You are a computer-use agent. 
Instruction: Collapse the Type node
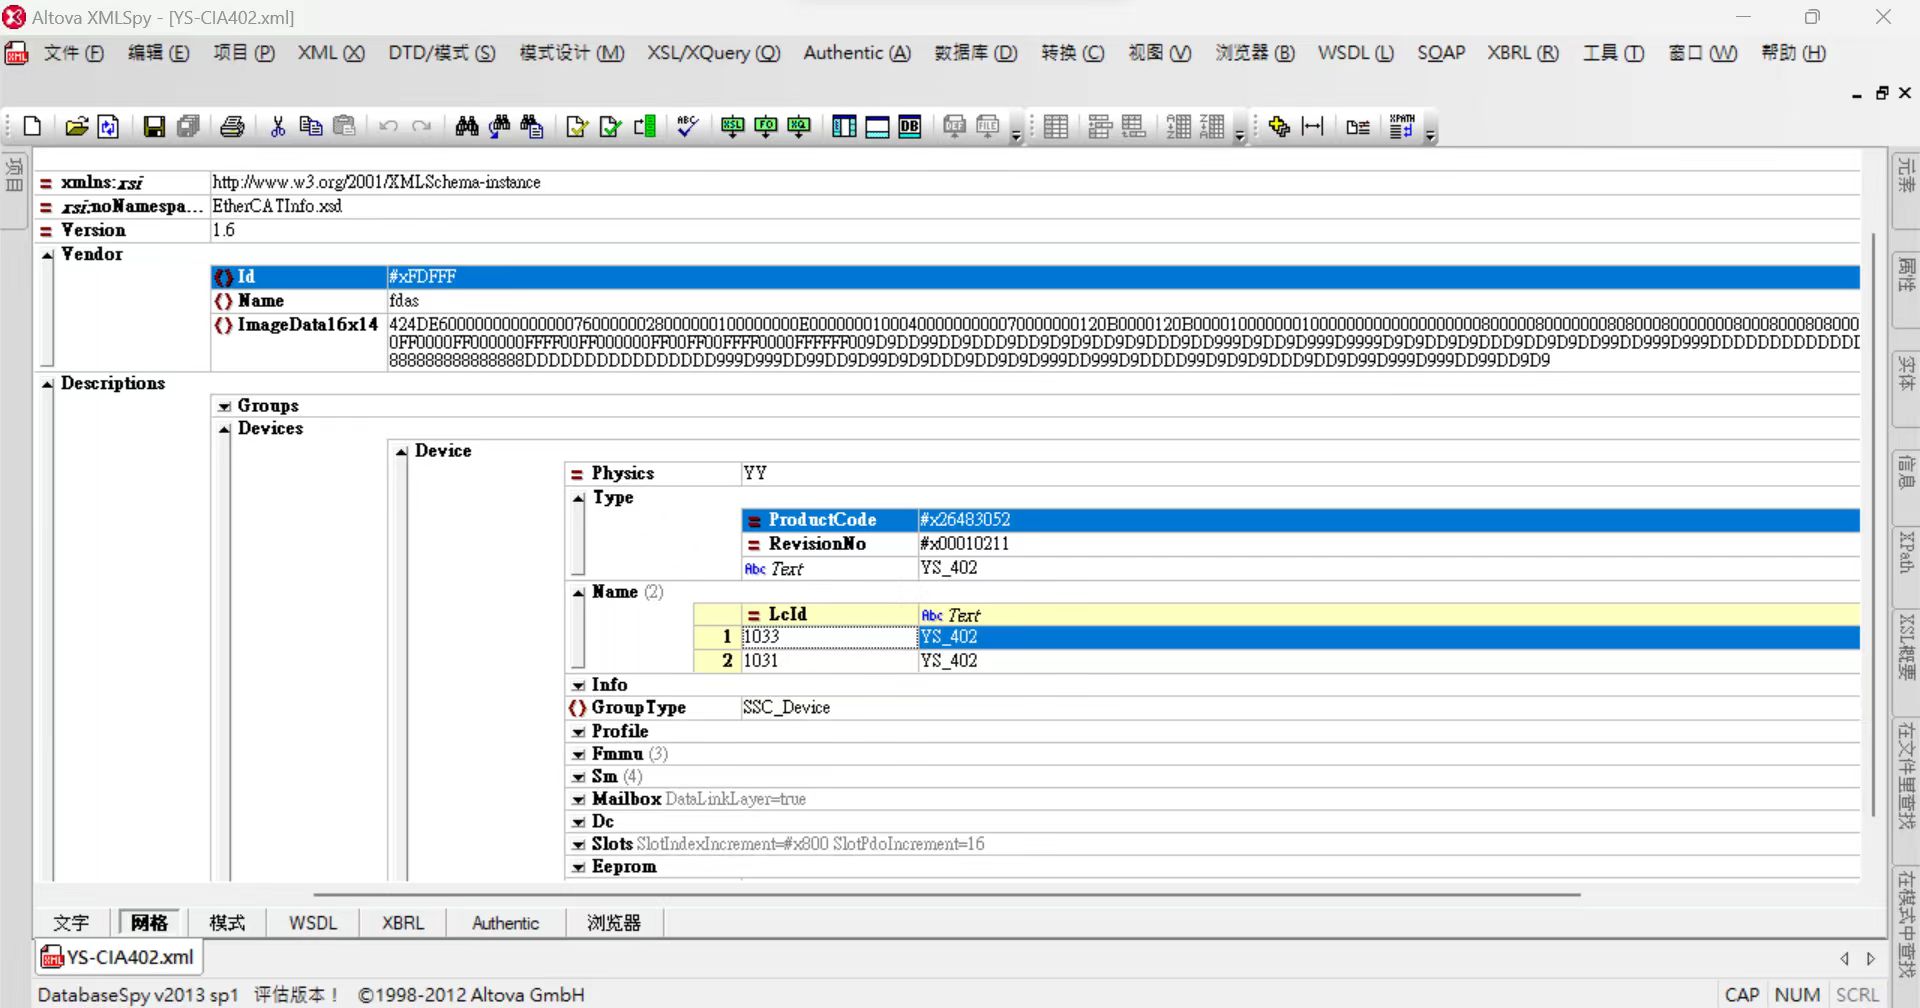(x=578, y=498)
